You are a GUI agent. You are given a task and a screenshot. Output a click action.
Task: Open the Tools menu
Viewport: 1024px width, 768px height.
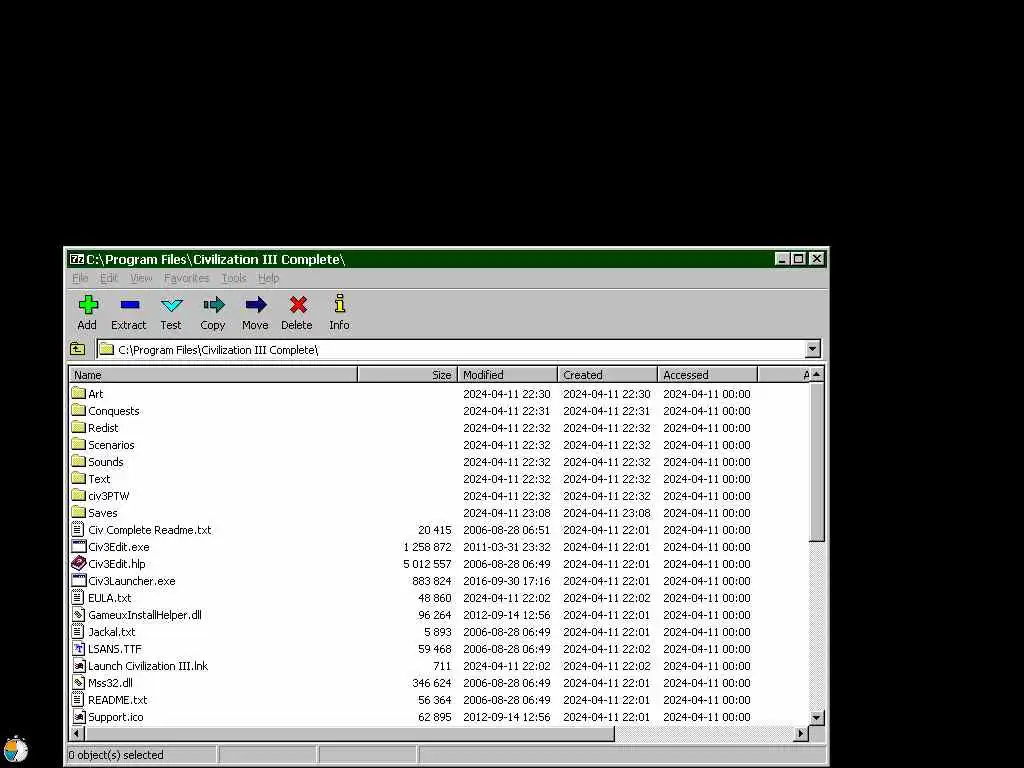pos(234,278)
